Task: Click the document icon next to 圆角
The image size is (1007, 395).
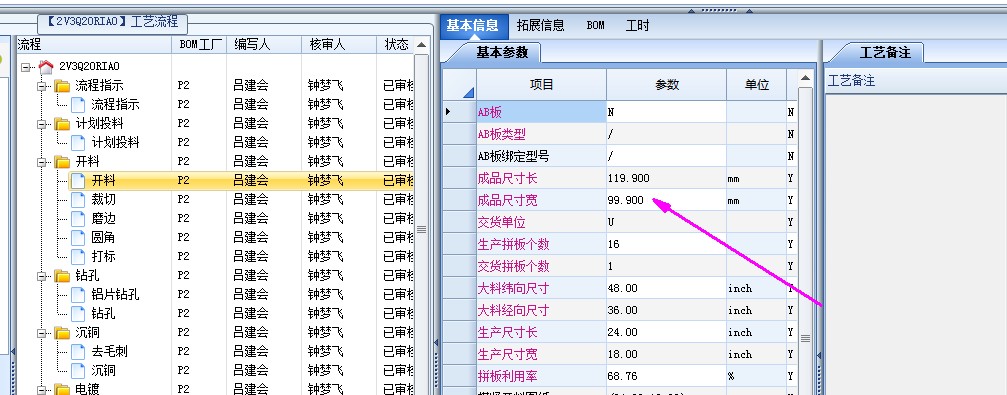Action: pyautogui.click(x=78, y=237)
